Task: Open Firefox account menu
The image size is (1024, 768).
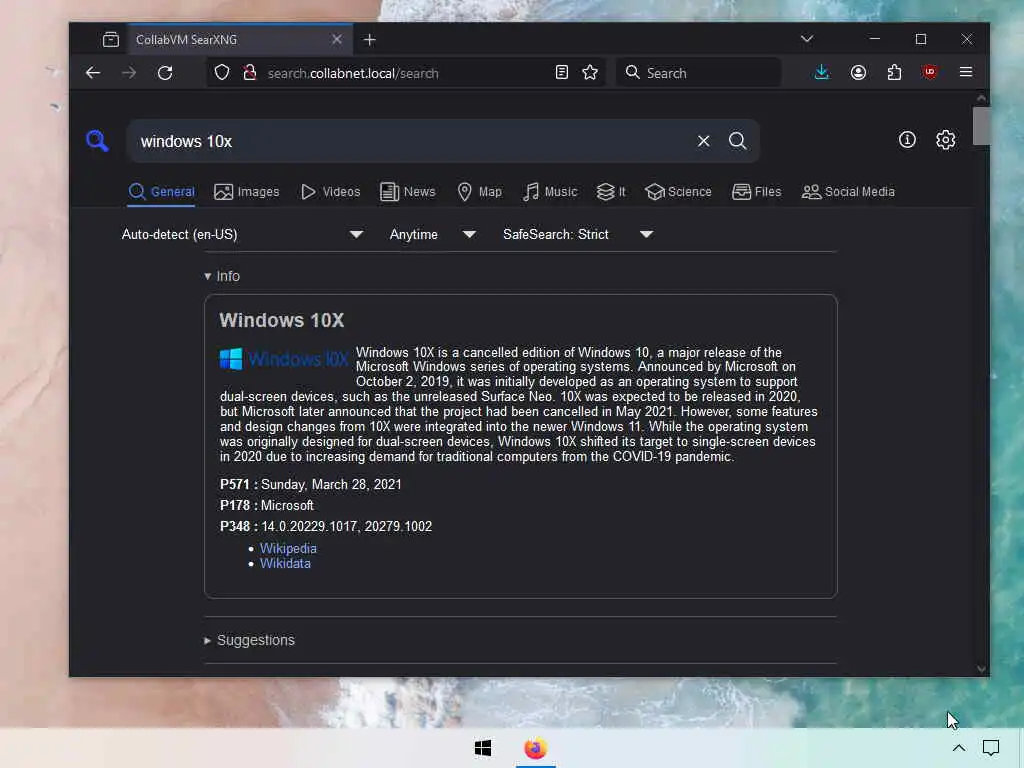Action: (858, 72)
